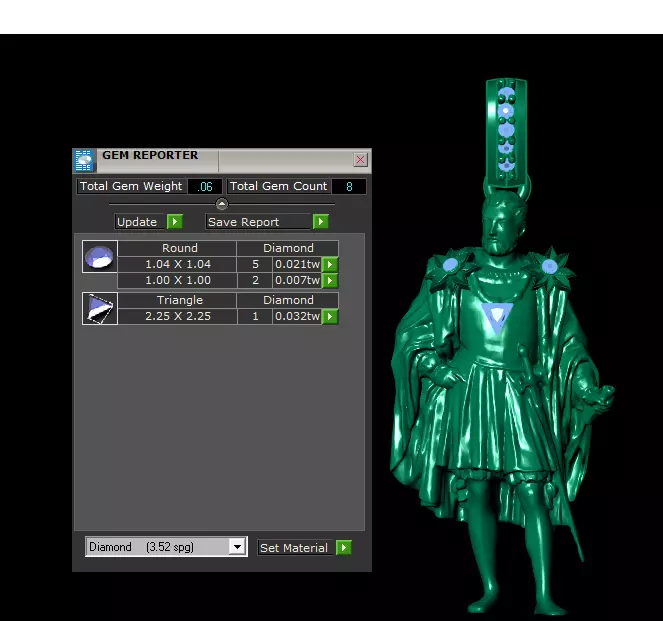Screen dimensions: 663x621
Task: Click the Diamond label in Round row
Action: [x=288, y=248]
